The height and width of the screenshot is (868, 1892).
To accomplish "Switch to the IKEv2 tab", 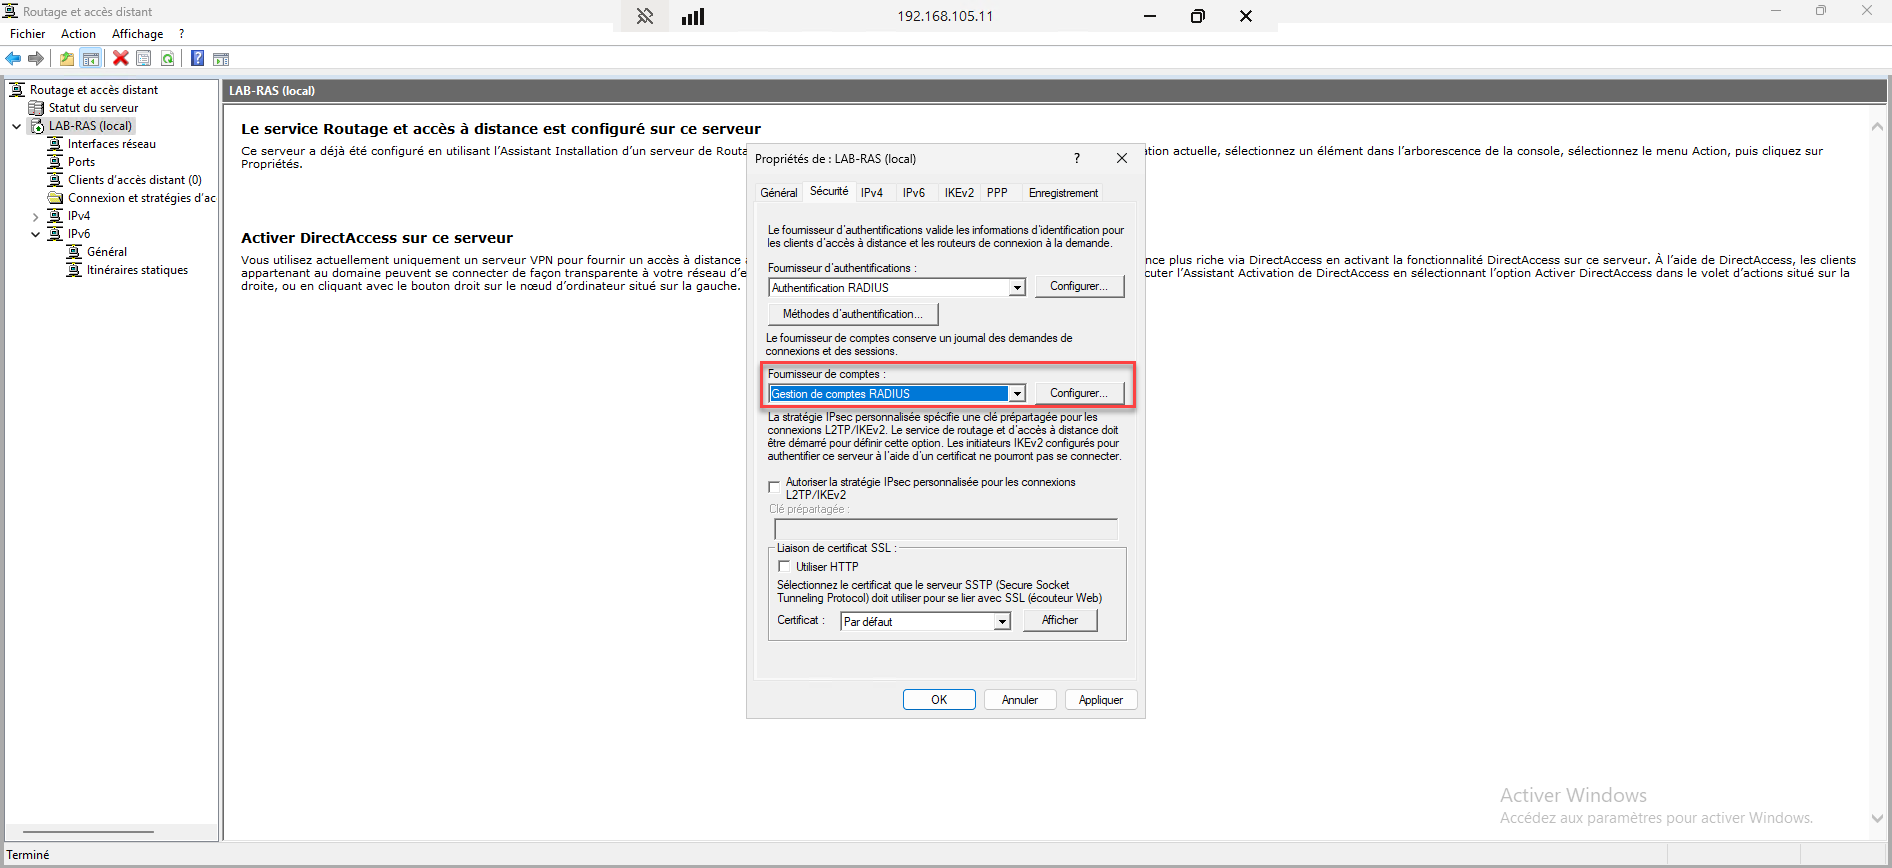I will coord(958,193).
